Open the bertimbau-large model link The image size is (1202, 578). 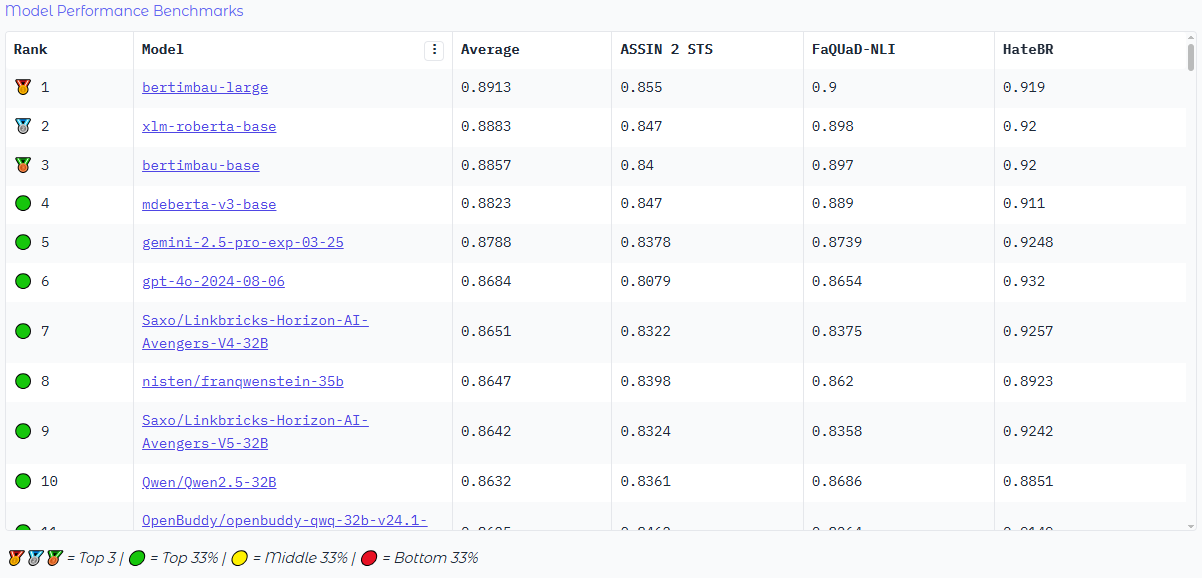[x=205, y=87]
